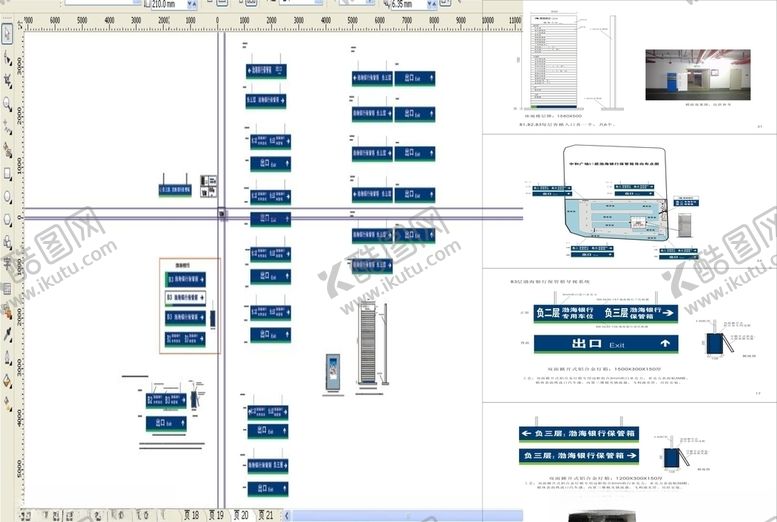Select the Text tool
This screenshot has width=777, height=522.
click(x=7, y=265)
